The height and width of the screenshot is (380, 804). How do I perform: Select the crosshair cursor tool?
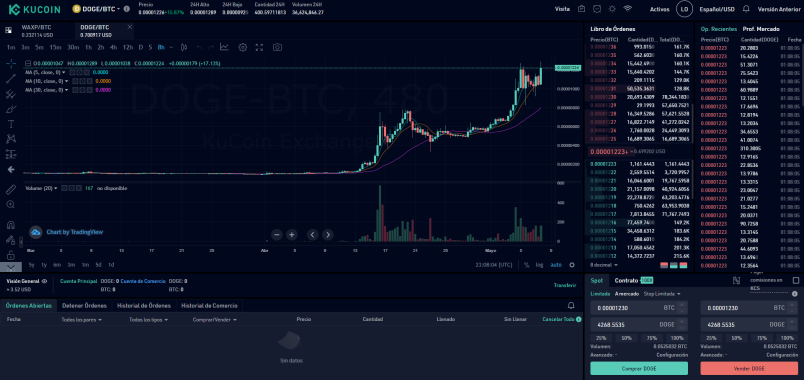tap(11, 64)
